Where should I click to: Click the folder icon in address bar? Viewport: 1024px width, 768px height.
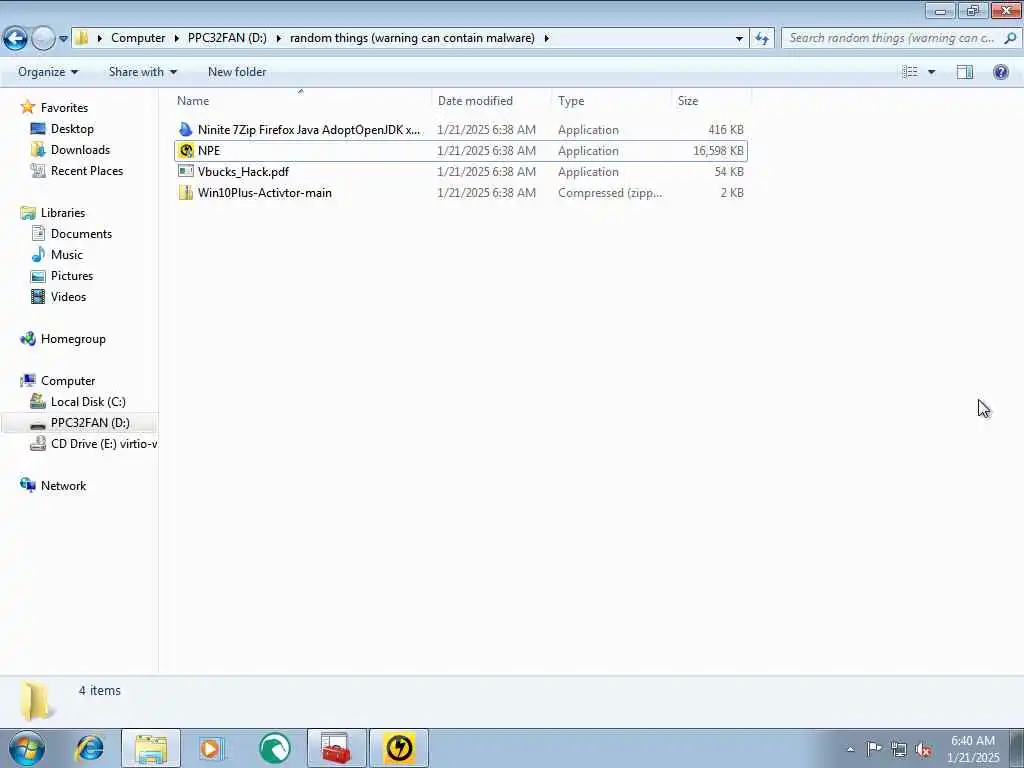point(82,38)
